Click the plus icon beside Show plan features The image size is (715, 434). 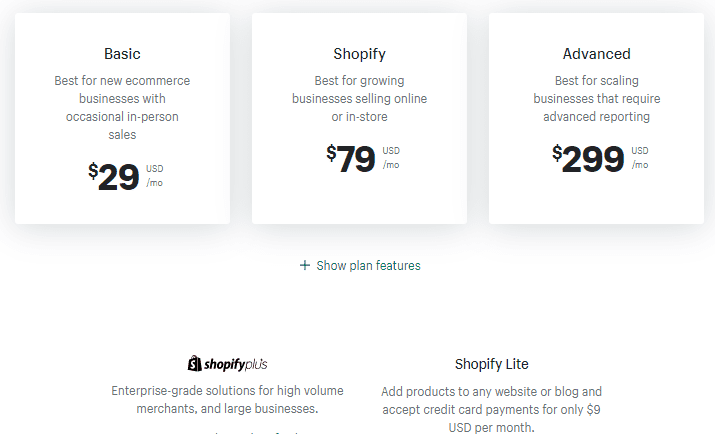305,265
